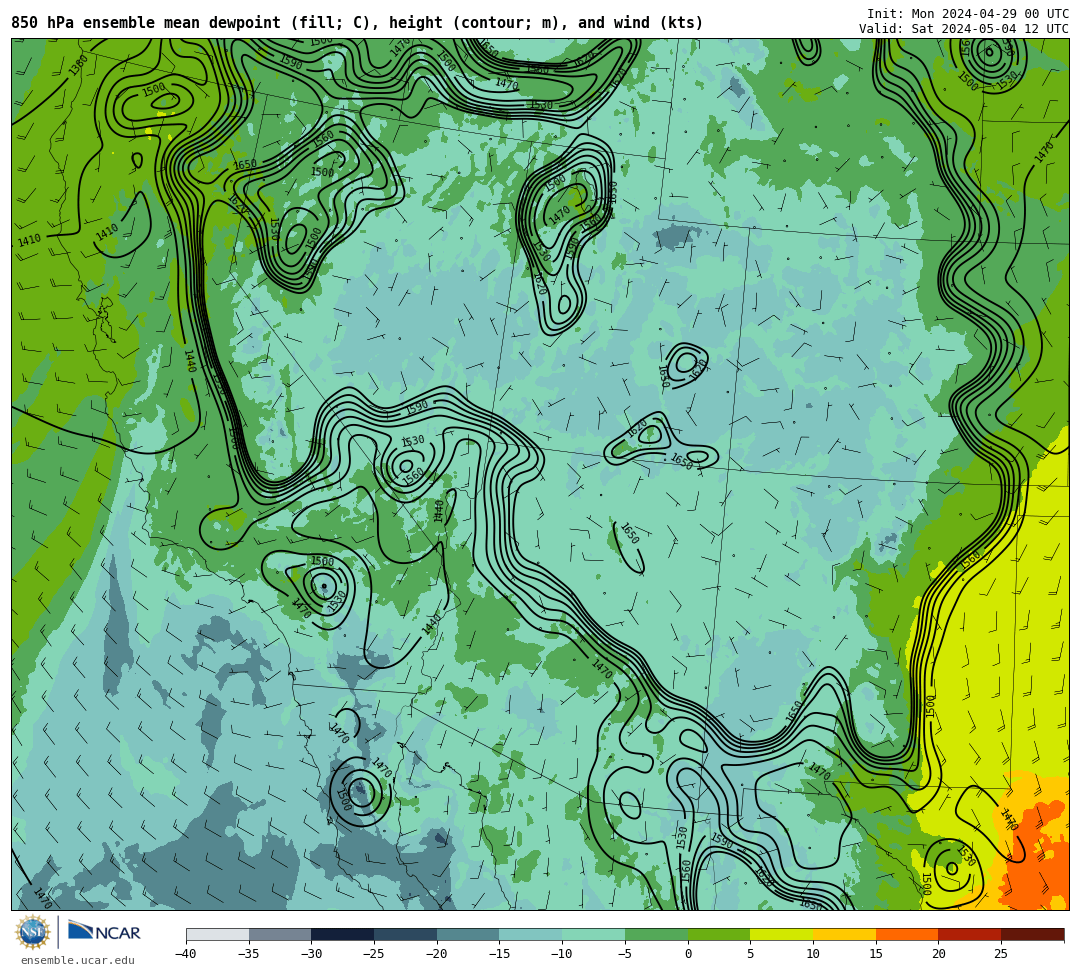Image resolution: width=1080 pixels, height=973 pixels.
Task: Pick the dark brown above-25 colorbar segment
Action: (x=1032, y=934)
